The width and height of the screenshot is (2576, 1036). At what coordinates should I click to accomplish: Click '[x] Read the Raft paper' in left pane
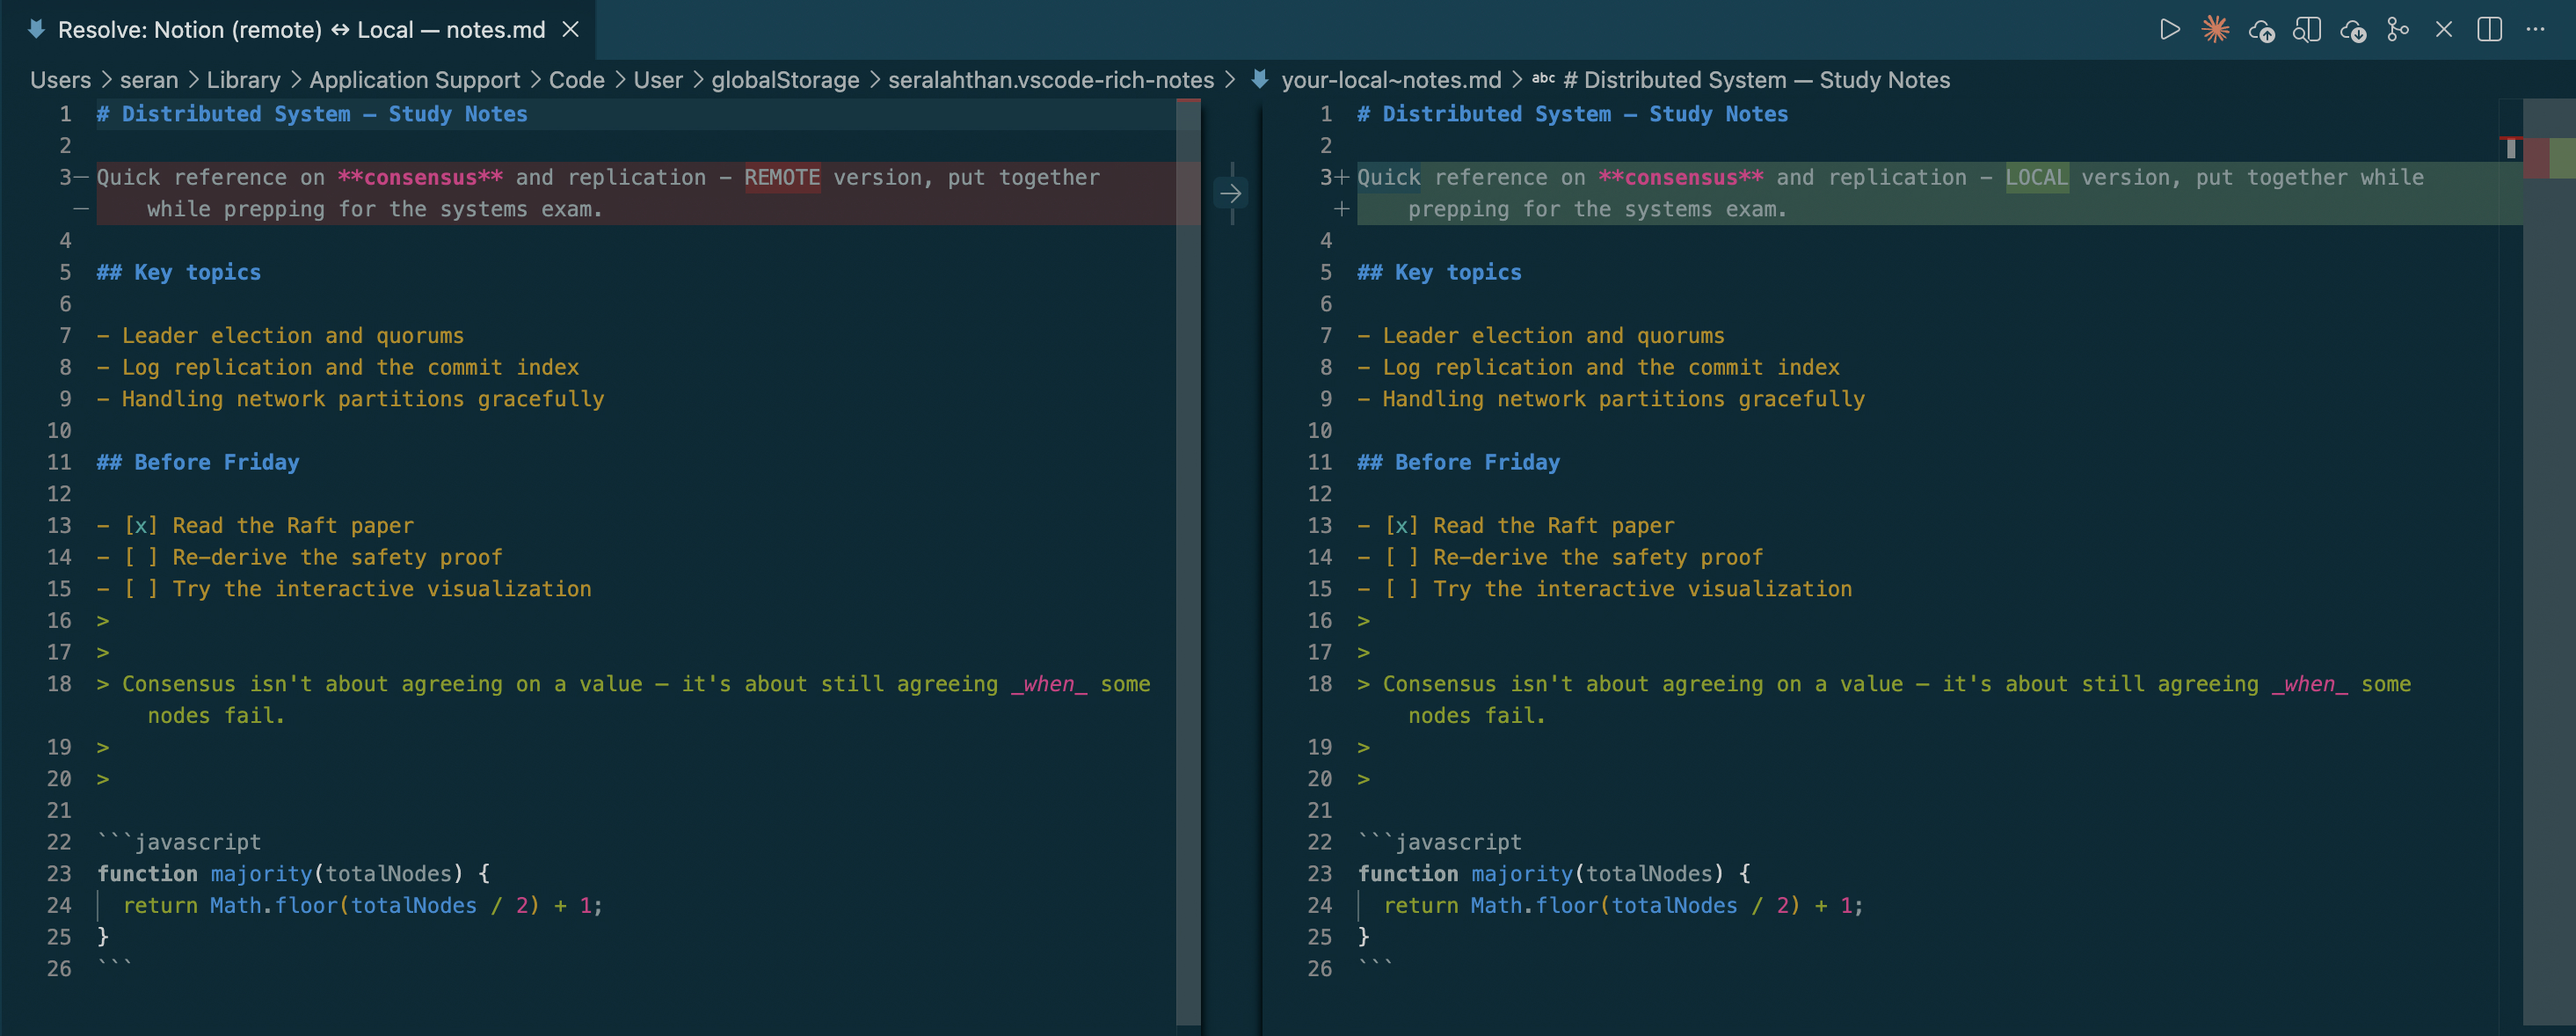click(268, 525)
